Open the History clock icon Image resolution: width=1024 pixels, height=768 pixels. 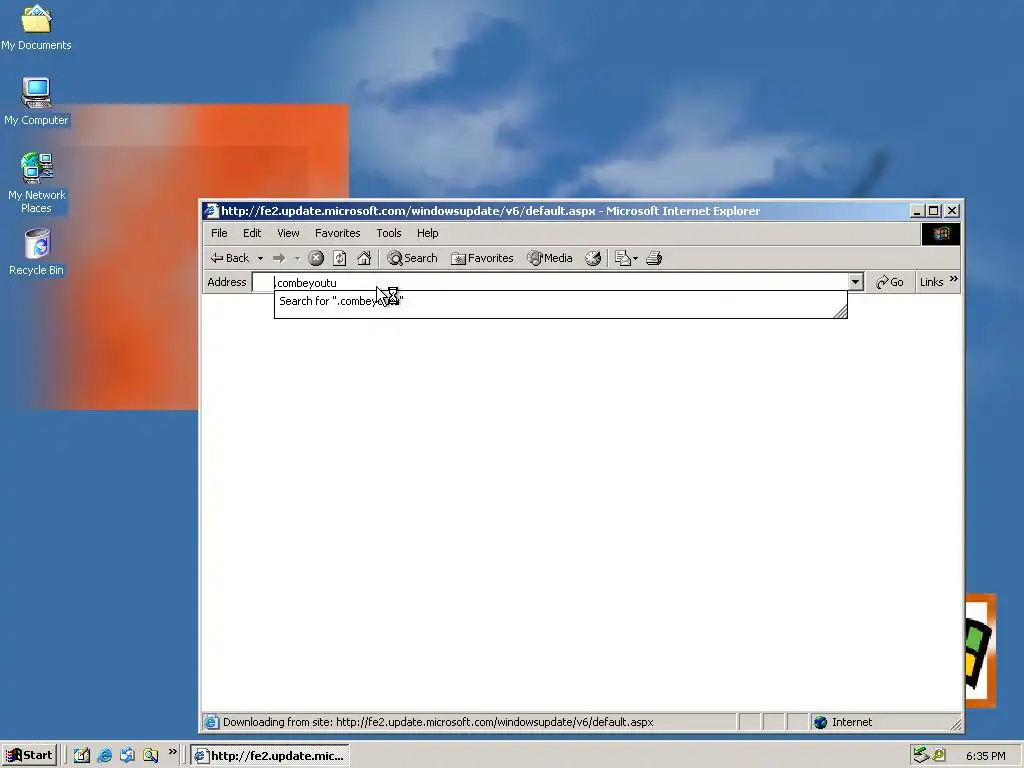click(x=592, y=259)
